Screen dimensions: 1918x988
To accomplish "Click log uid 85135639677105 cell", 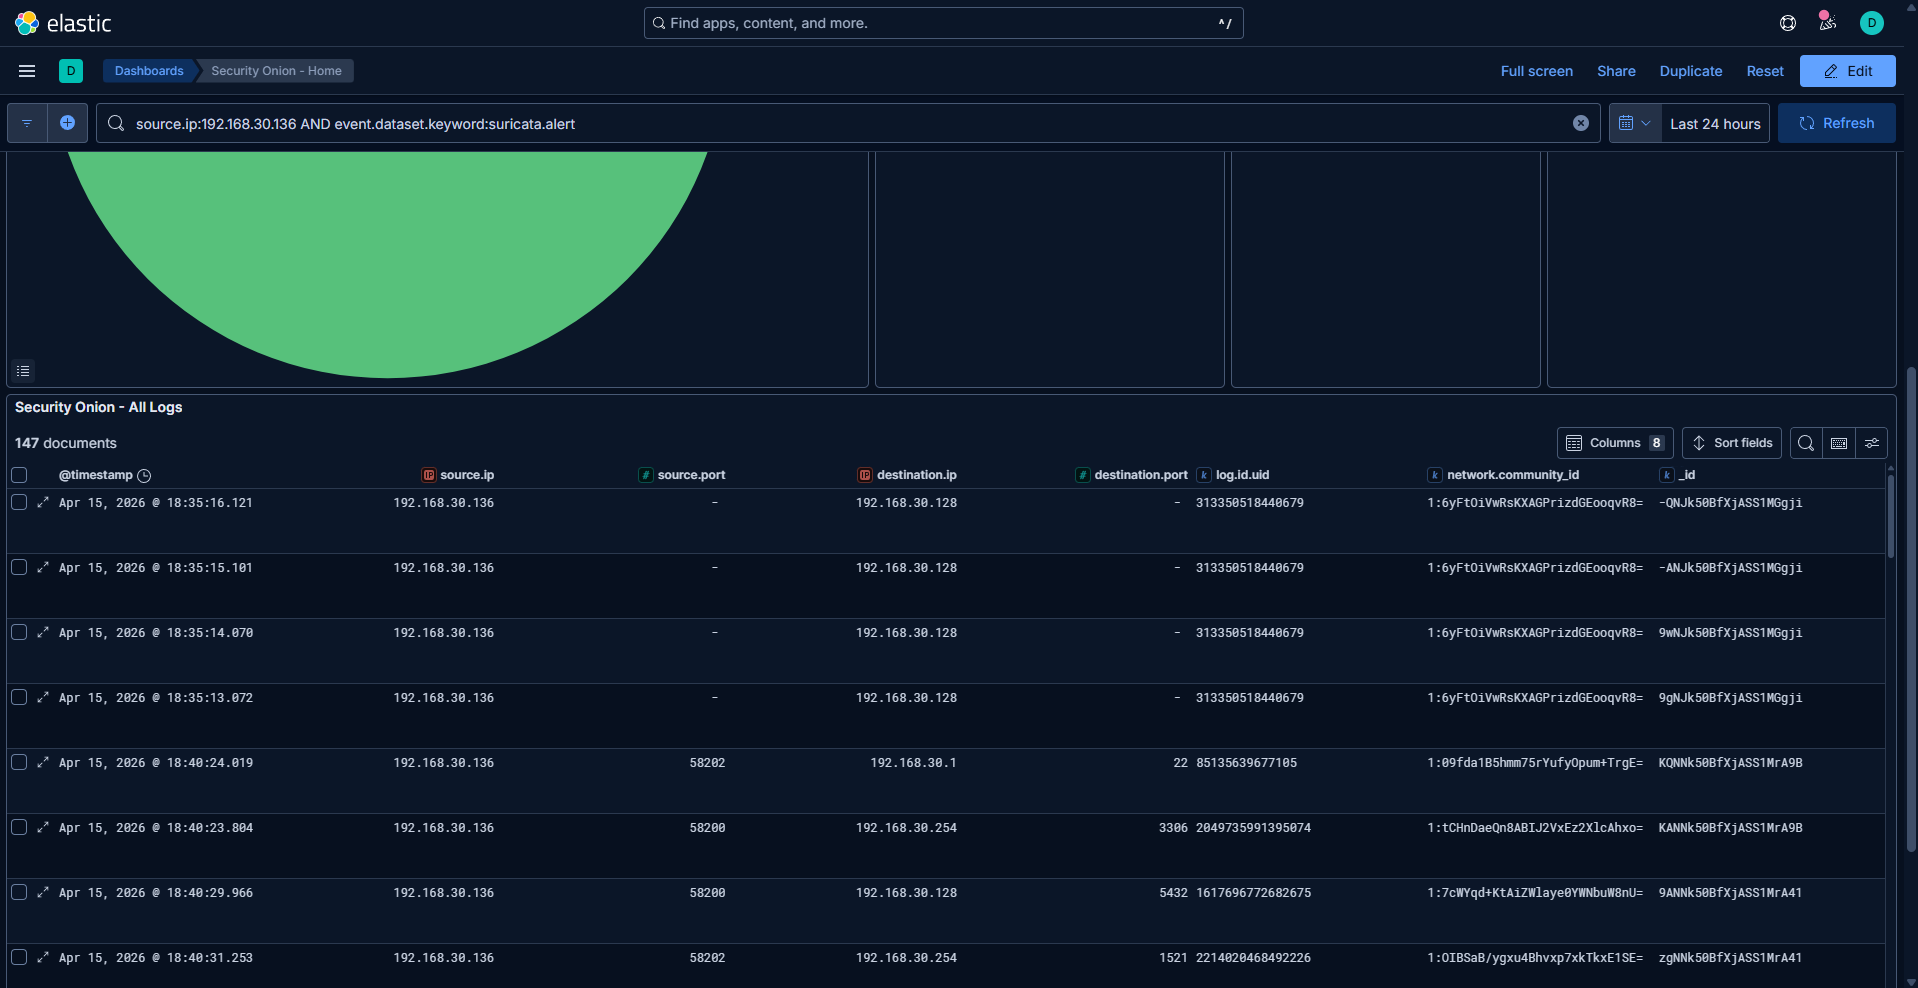I will (1246, 763).
